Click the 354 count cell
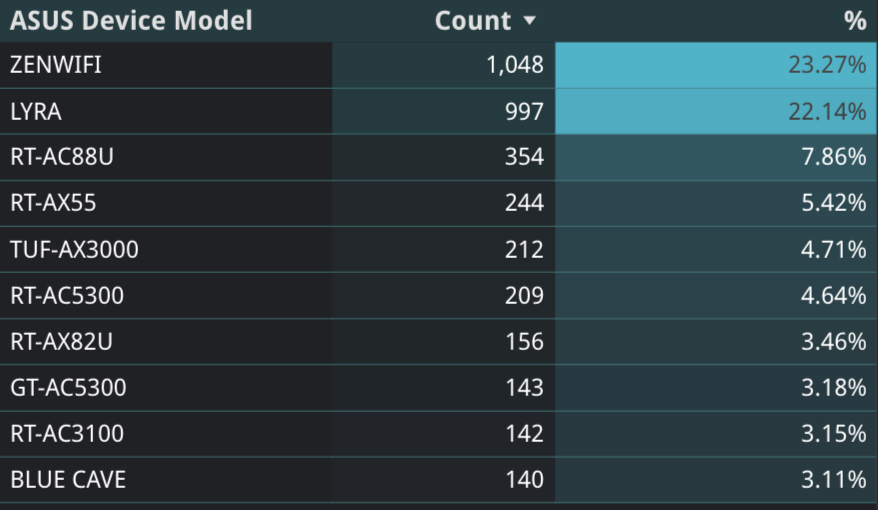Viewport: 878px width, 510px height. 524,157
